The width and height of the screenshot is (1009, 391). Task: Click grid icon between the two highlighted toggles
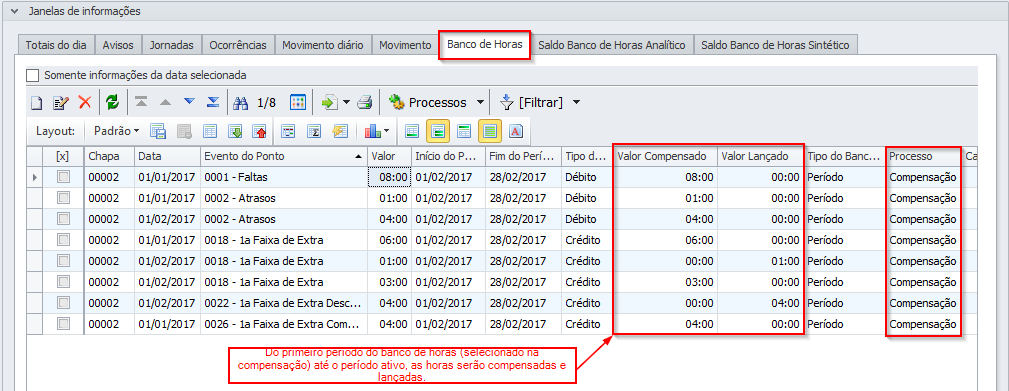click(464, 131)
